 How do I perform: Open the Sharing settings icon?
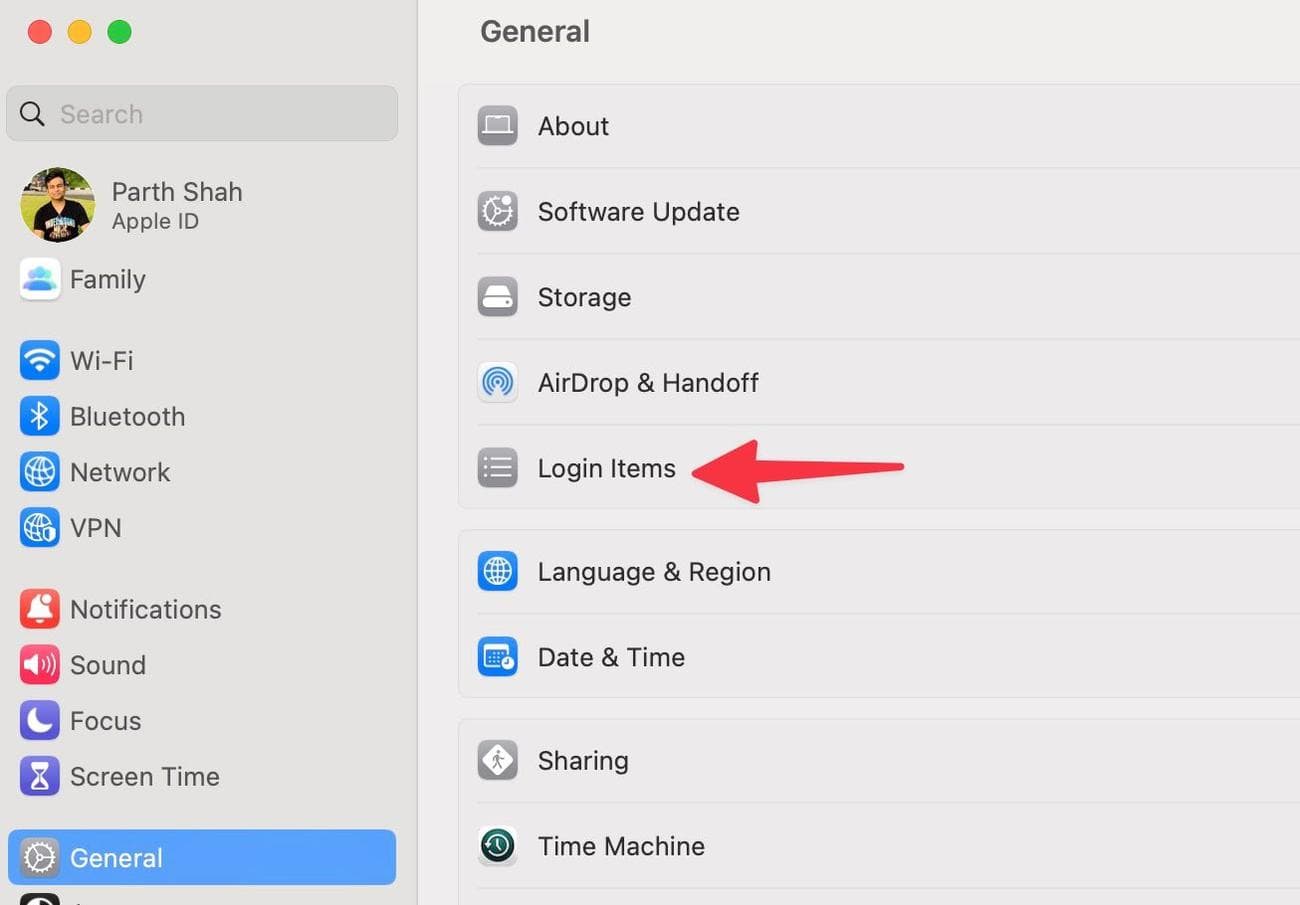pos(497,760)
